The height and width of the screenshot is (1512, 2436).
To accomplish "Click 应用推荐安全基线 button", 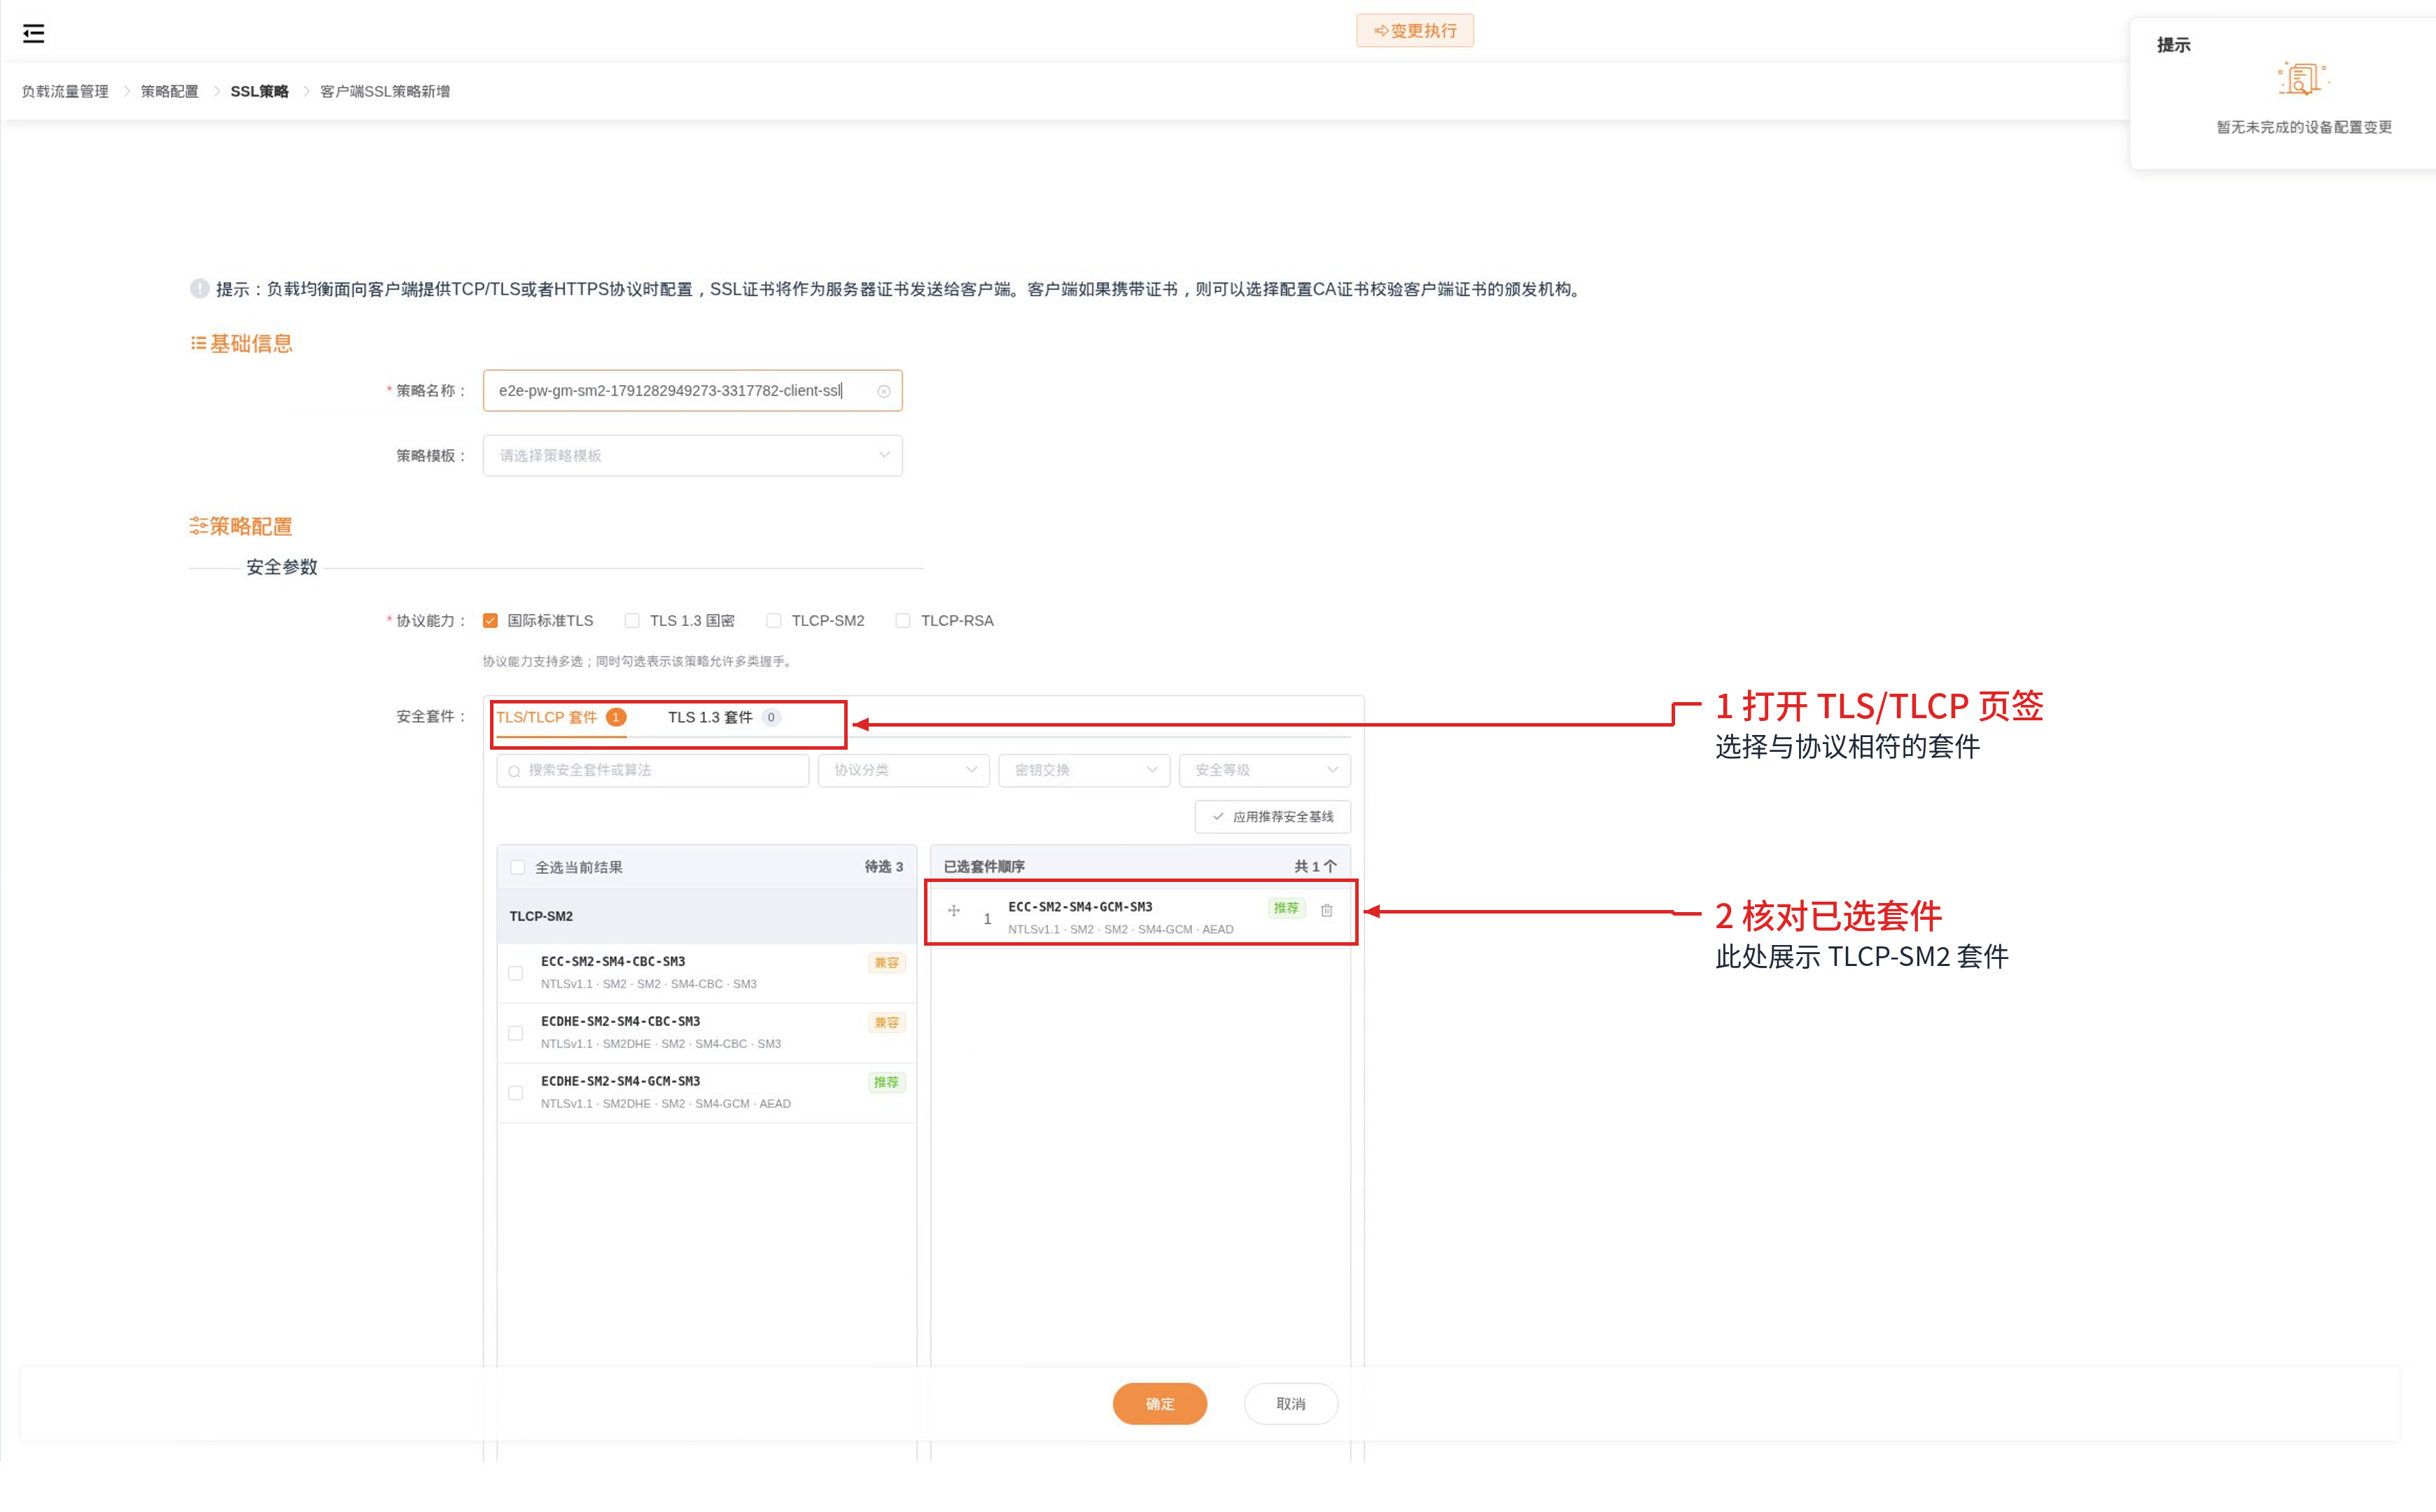I will (x=1272, y=817).
